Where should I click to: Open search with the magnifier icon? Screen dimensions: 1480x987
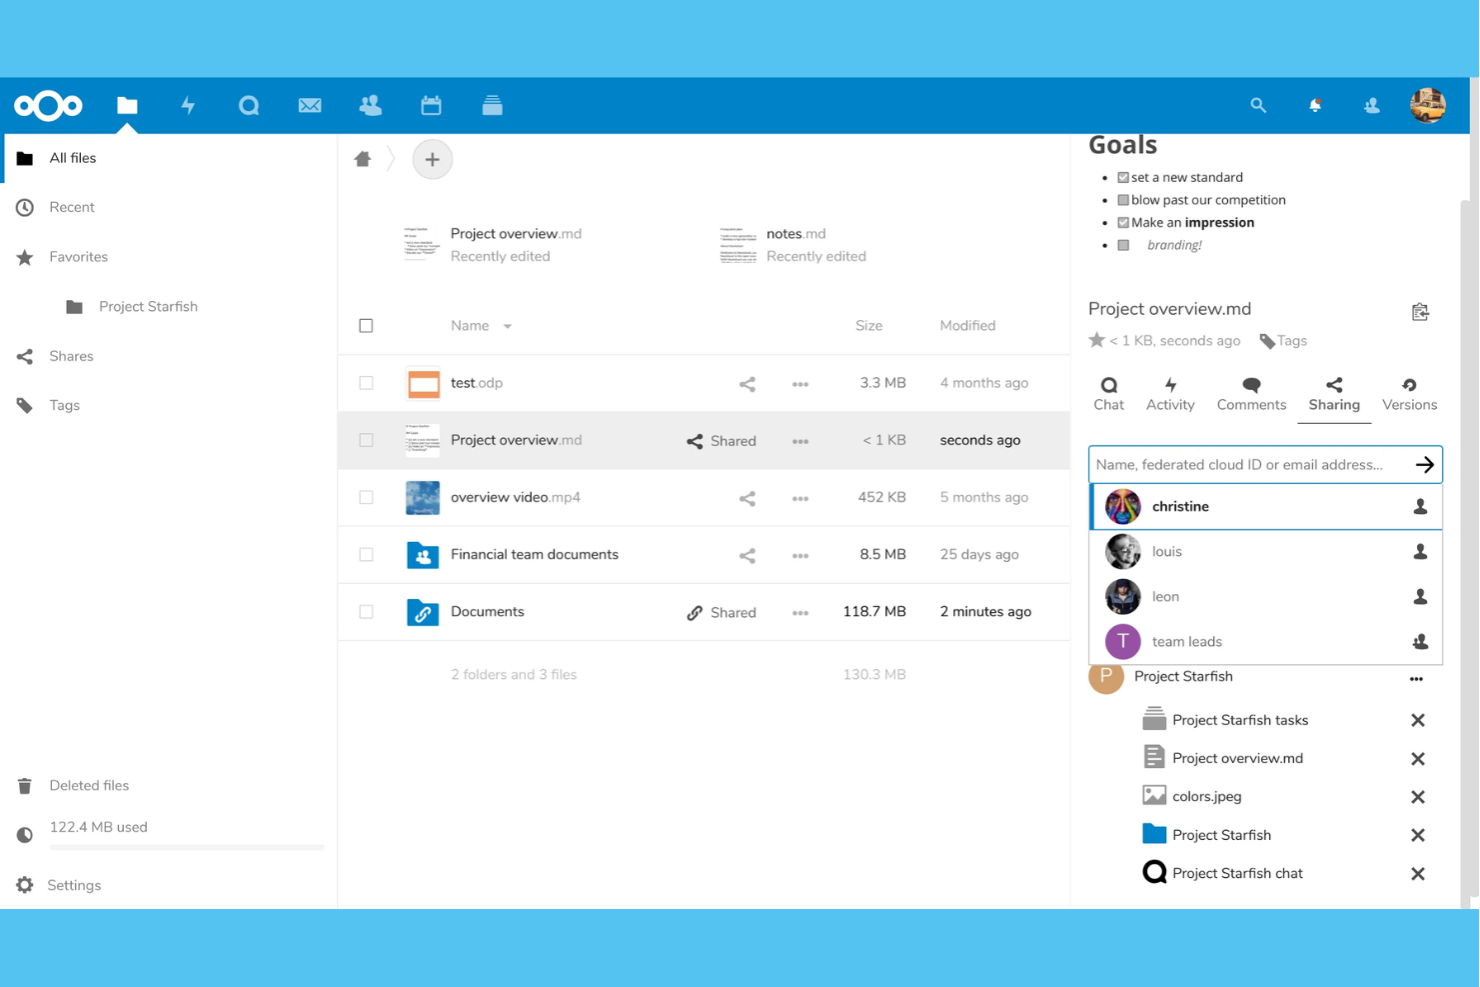(1258, 105)
